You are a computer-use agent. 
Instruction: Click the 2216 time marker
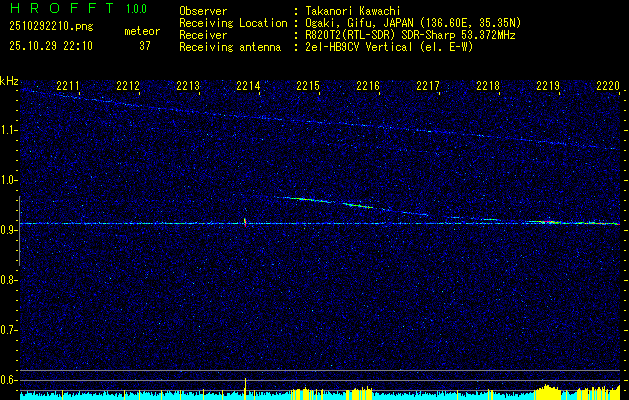click(368, 87)
